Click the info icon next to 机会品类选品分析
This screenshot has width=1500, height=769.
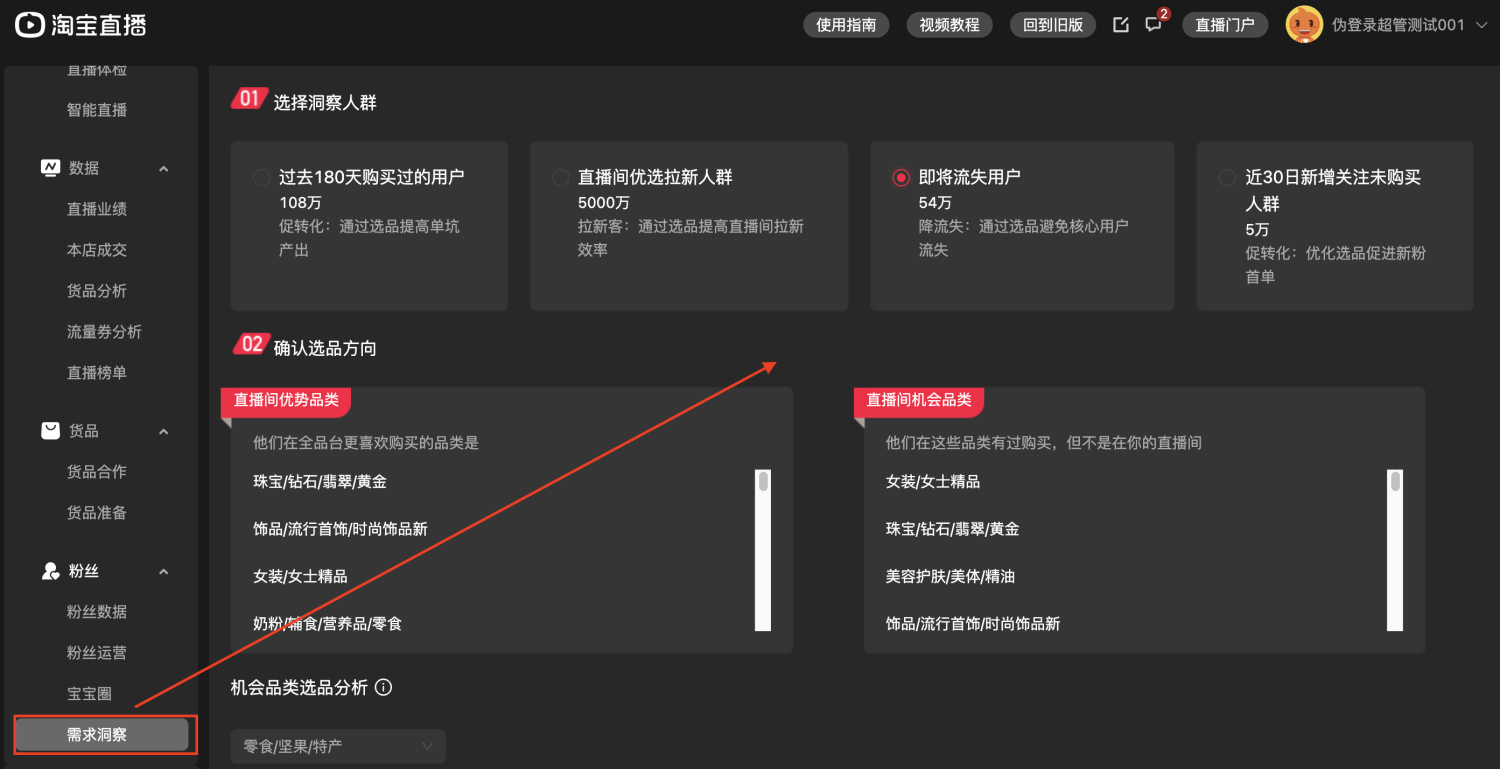382,687
